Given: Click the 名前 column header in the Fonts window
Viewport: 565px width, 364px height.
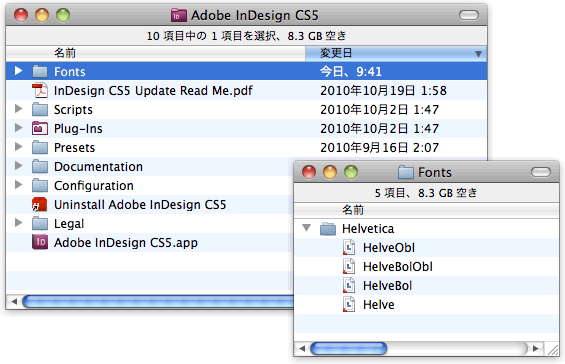Looking at the screenshot, I should coord(426,210).
